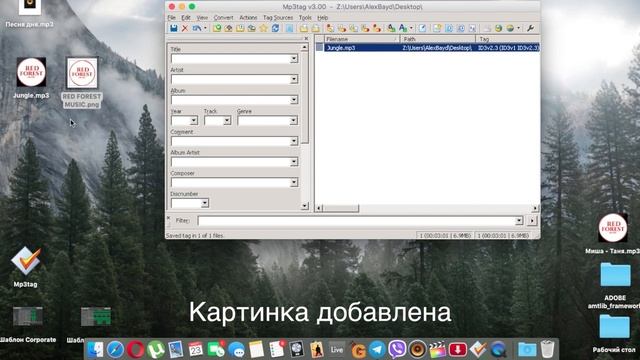Open the Actions menu

pos(248,18)
